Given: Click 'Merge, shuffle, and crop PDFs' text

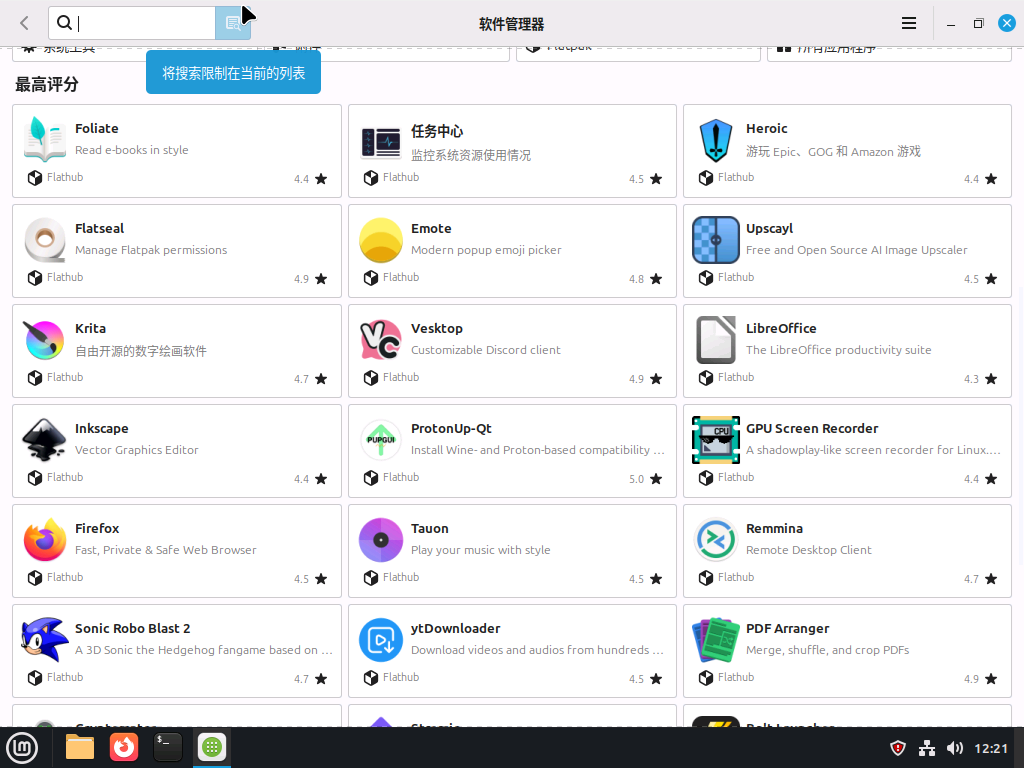Looking at the screenshot, I should click(827, 650).
